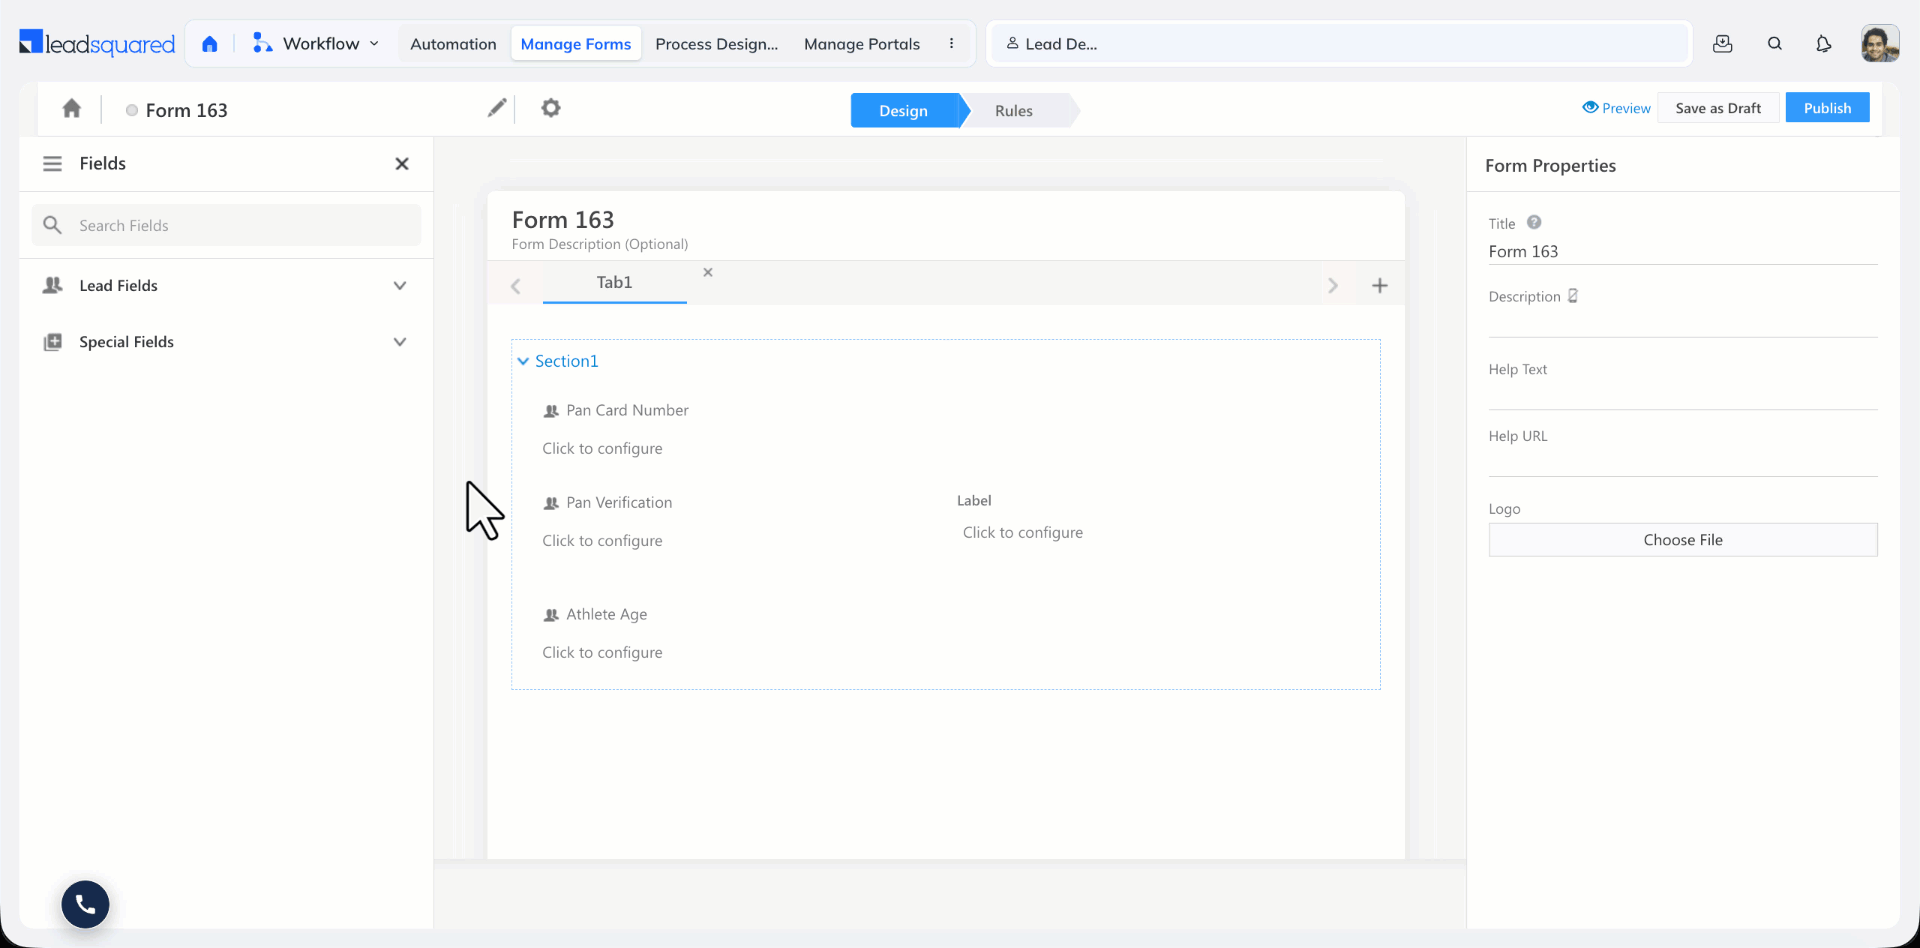Open the Workflow module dropdown
The height and width of the screenshot is (948, 1920).
pos(316,44)
